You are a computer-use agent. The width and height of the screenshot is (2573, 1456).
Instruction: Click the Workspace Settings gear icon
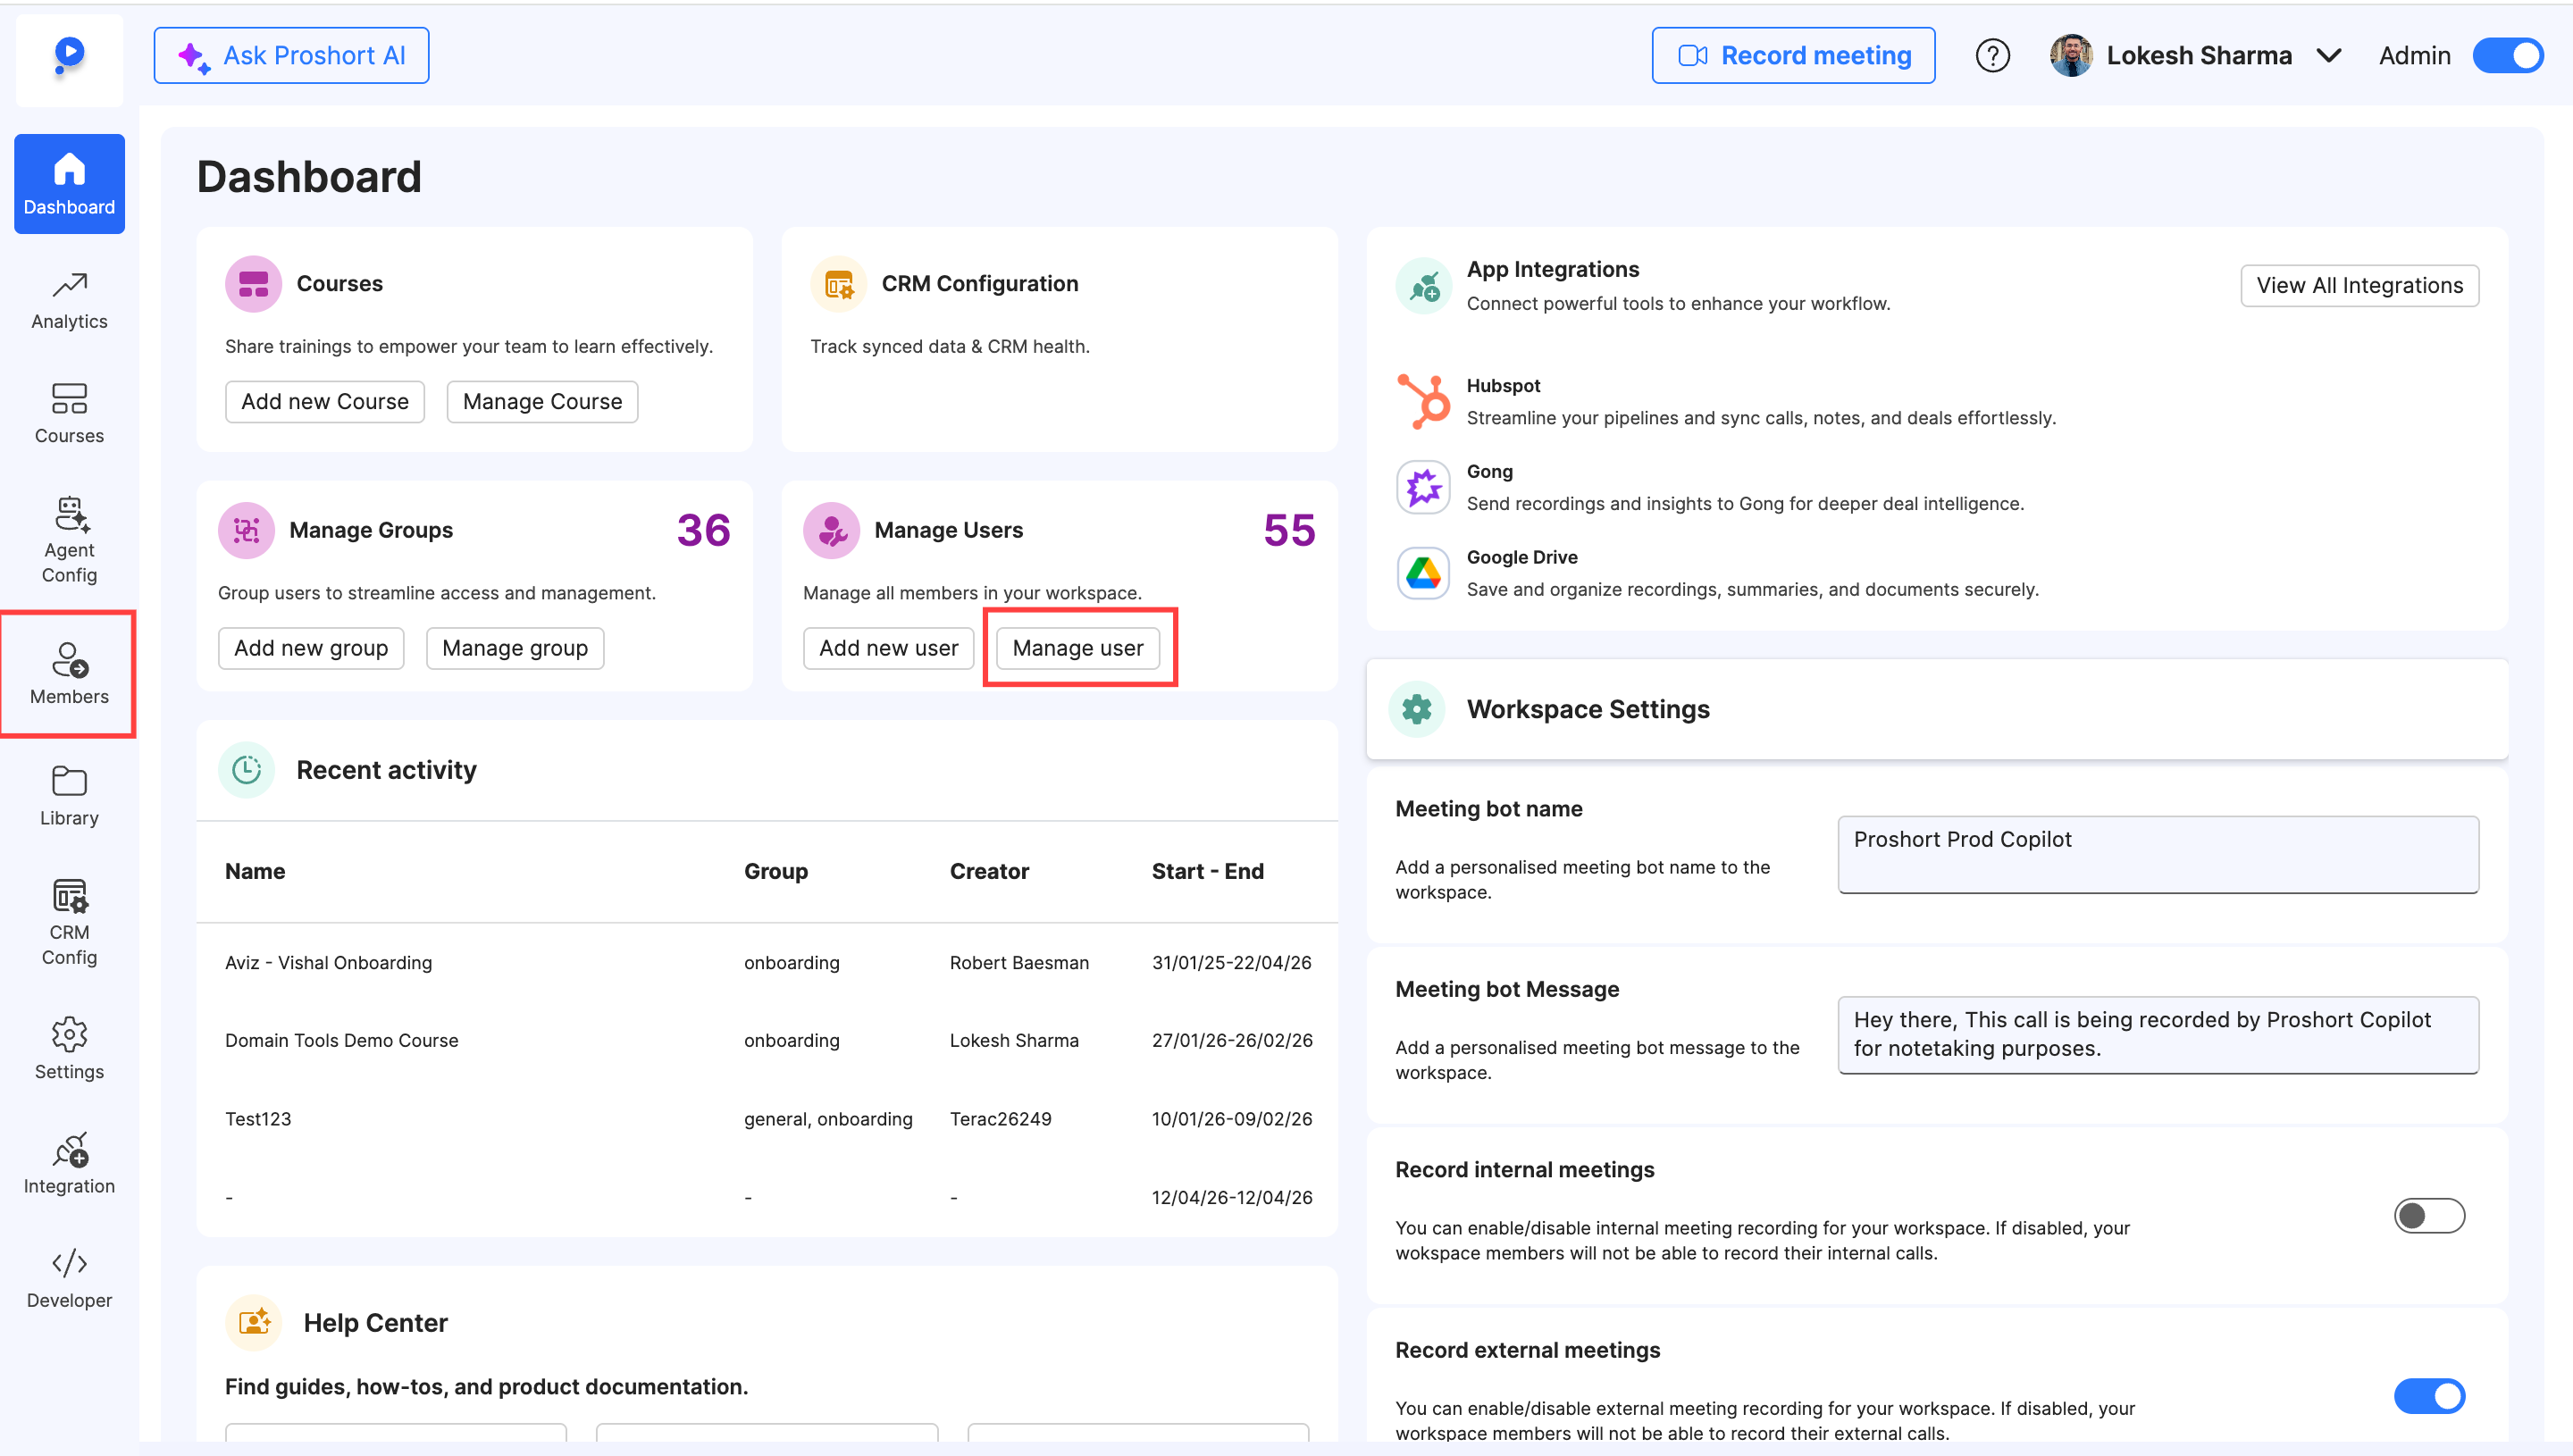click(x=1416, y=709)
